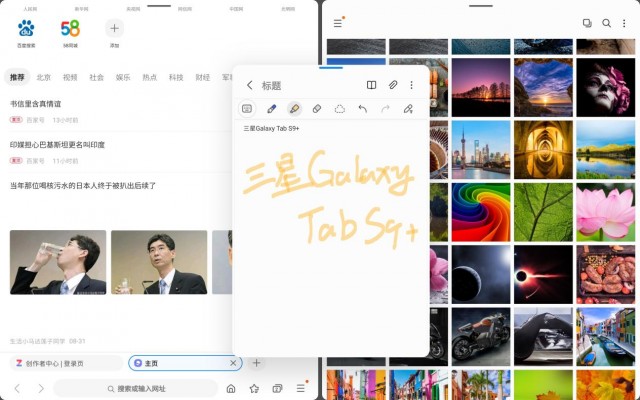The width and height of the screenshot is (640, 400).
Task: Open the mountain lake landscape photo
Action: (606, 150)
